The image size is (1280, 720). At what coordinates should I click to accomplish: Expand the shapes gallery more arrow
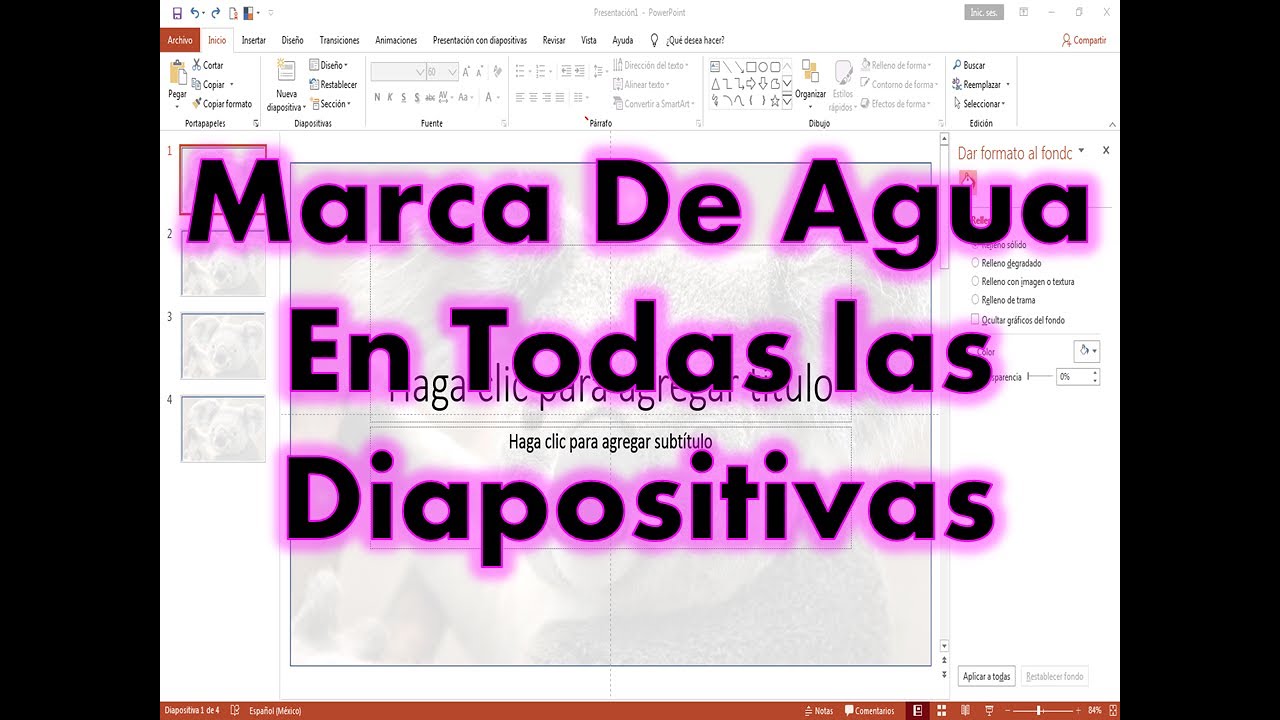(x=787, y=101)
